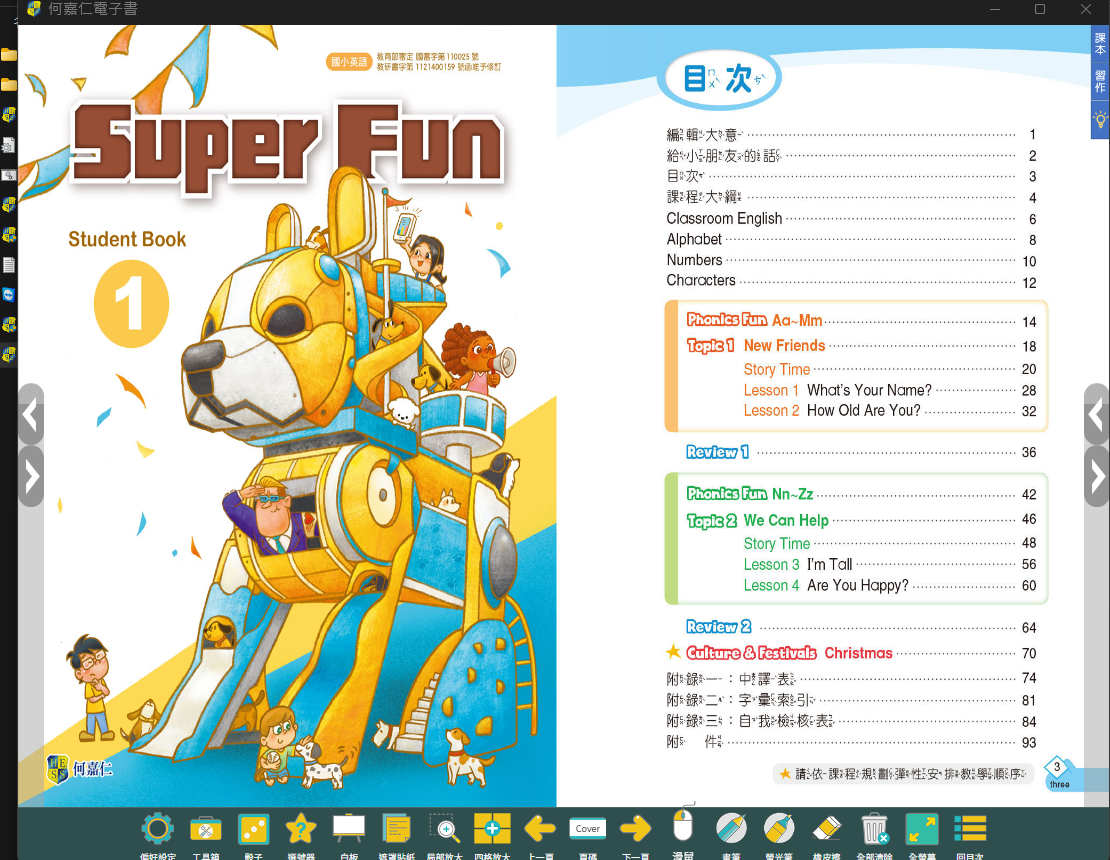The height and width of the screenshot is (860, 1110).
Task: Enter full screen mode (全螢幕)
Action: pos(922,829)
